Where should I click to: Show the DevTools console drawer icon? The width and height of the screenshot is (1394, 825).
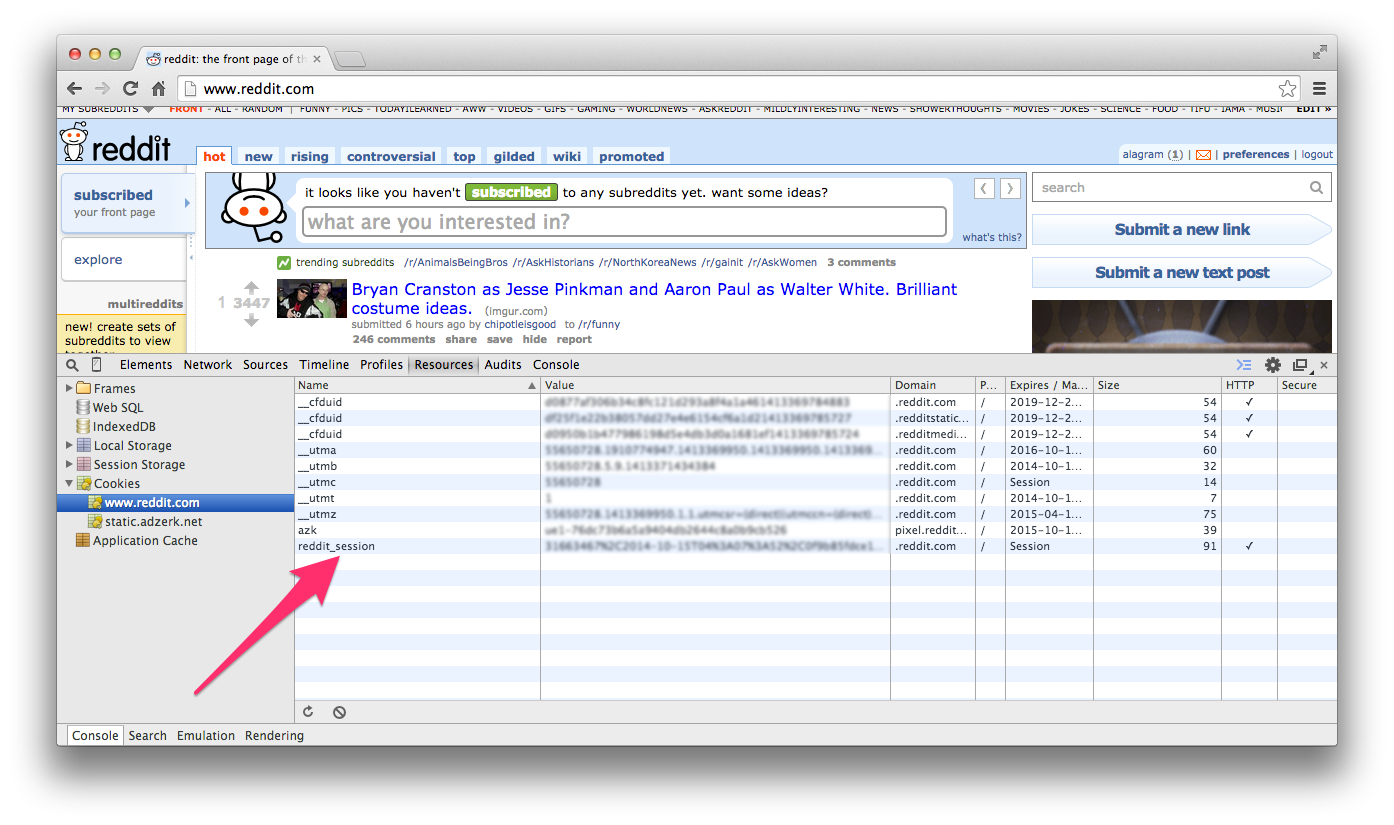(x=1243, y=365)
